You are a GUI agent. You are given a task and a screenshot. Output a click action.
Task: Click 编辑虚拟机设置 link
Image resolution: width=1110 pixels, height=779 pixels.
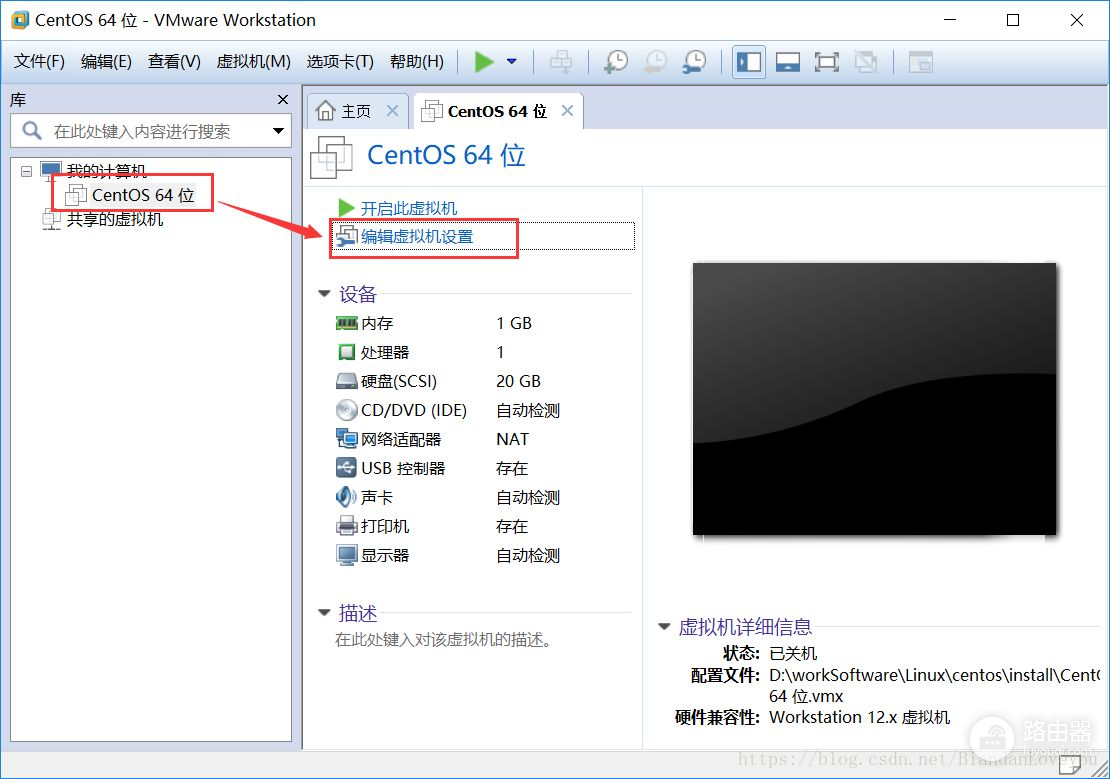click(416, 237)
